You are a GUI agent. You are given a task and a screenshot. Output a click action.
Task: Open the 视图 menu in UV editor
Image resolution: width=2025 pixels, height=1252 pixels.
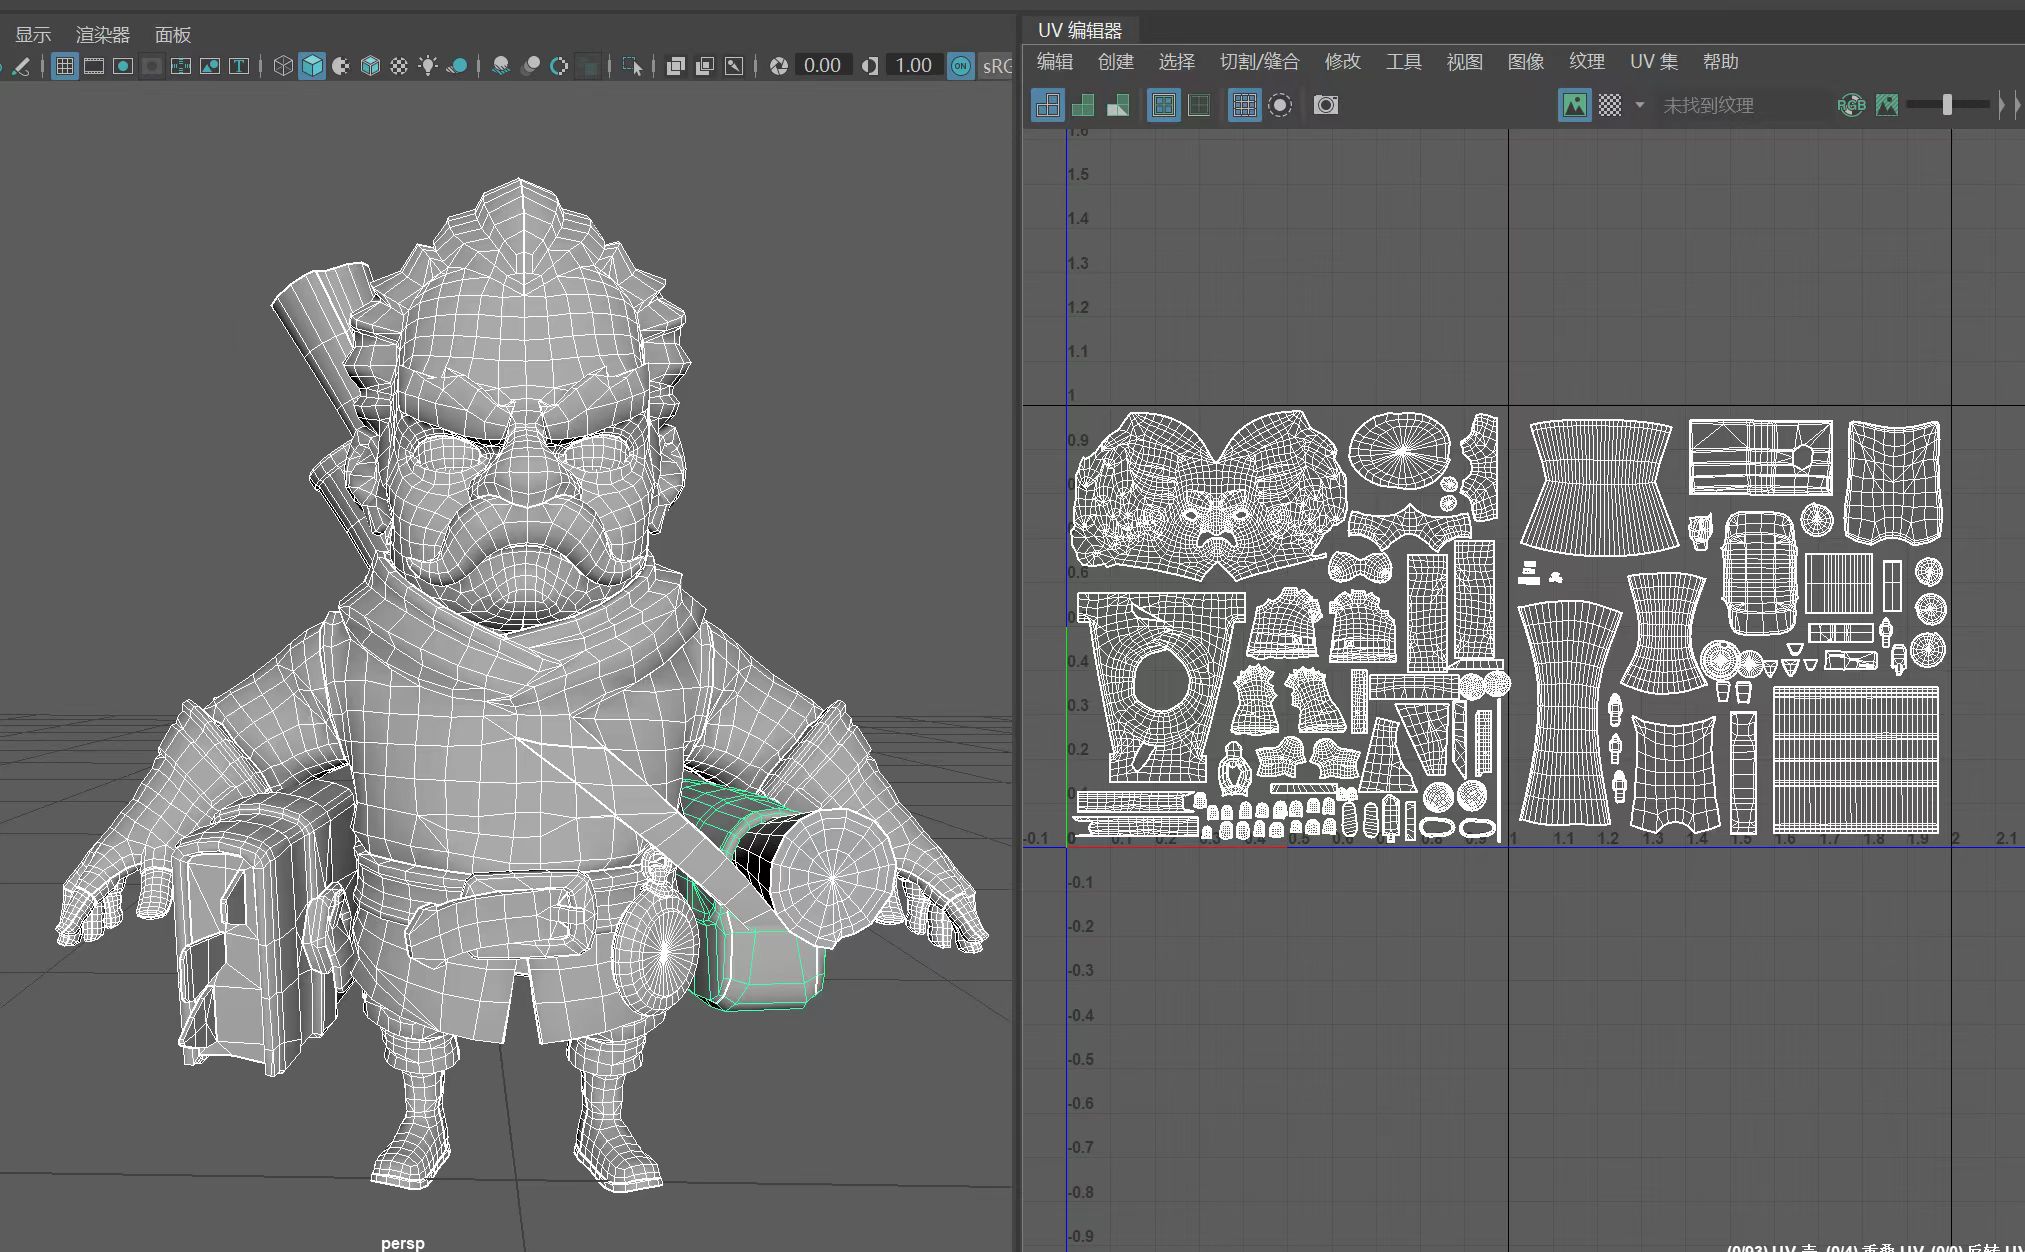[x=1465, y=62]
